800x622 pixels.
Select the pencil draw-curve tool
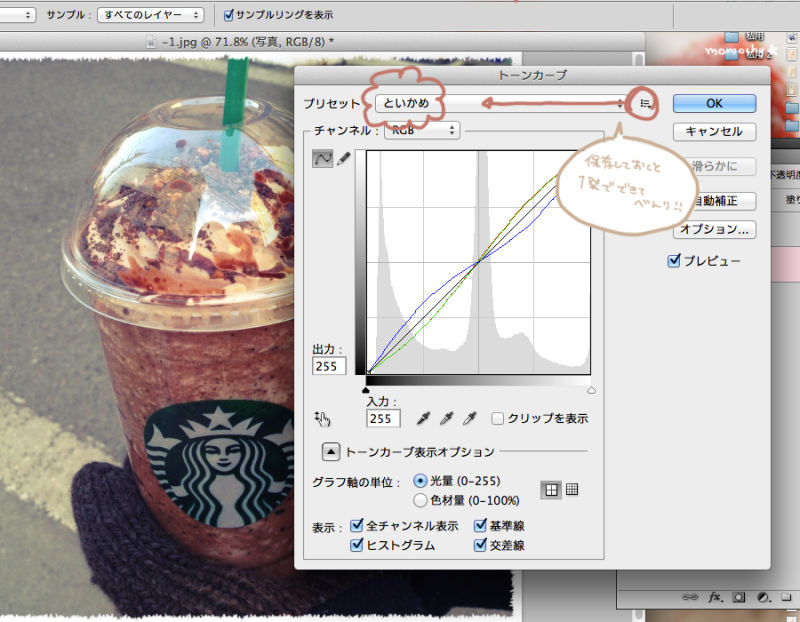point(343,159)
